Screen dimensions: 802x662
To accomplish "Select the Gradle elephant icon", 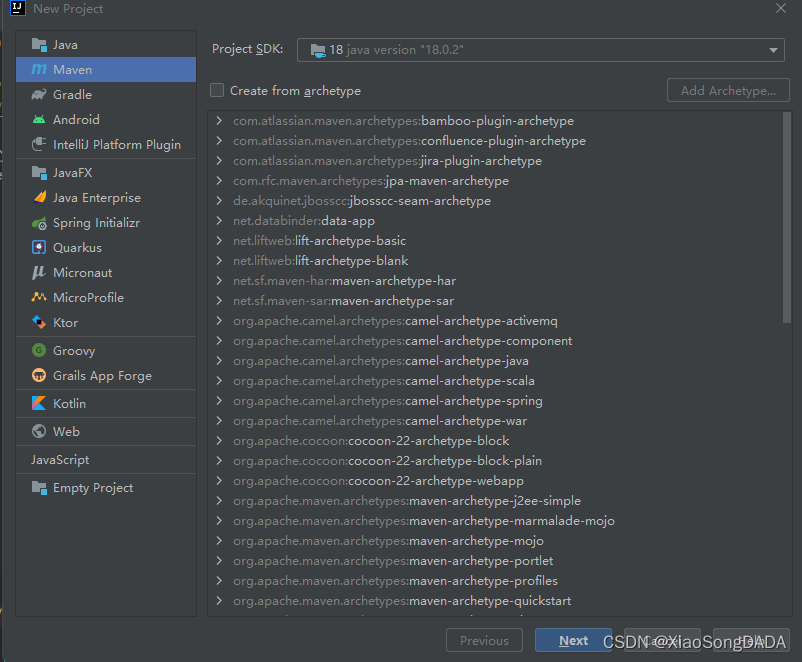I will coord(39,95).
